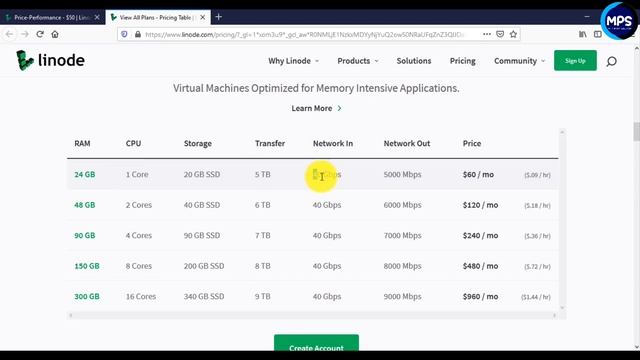Viewport: 640px width, 360px height.
Task: Close the Price-Performance tab
Action: (97, 17)
